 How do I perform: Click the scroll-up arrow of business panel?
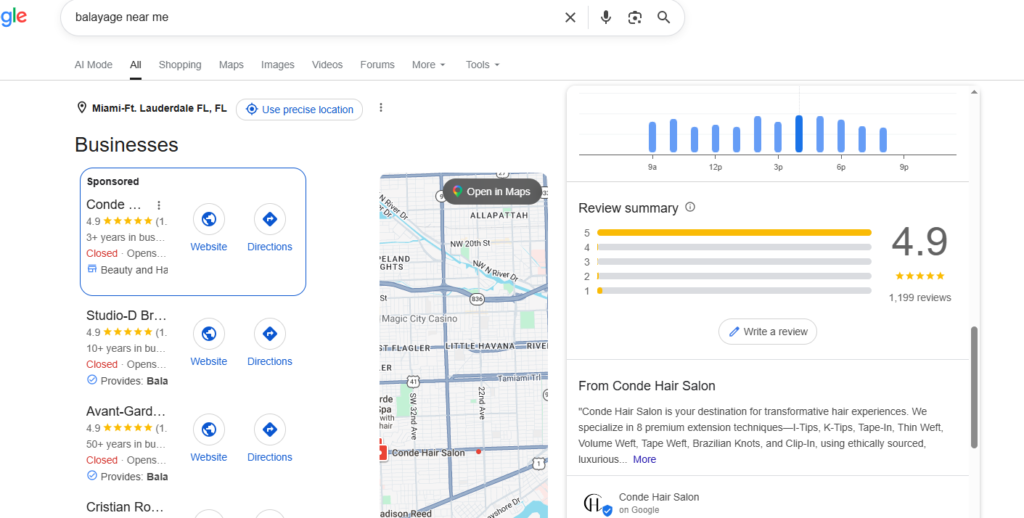(x=974, y=93)
